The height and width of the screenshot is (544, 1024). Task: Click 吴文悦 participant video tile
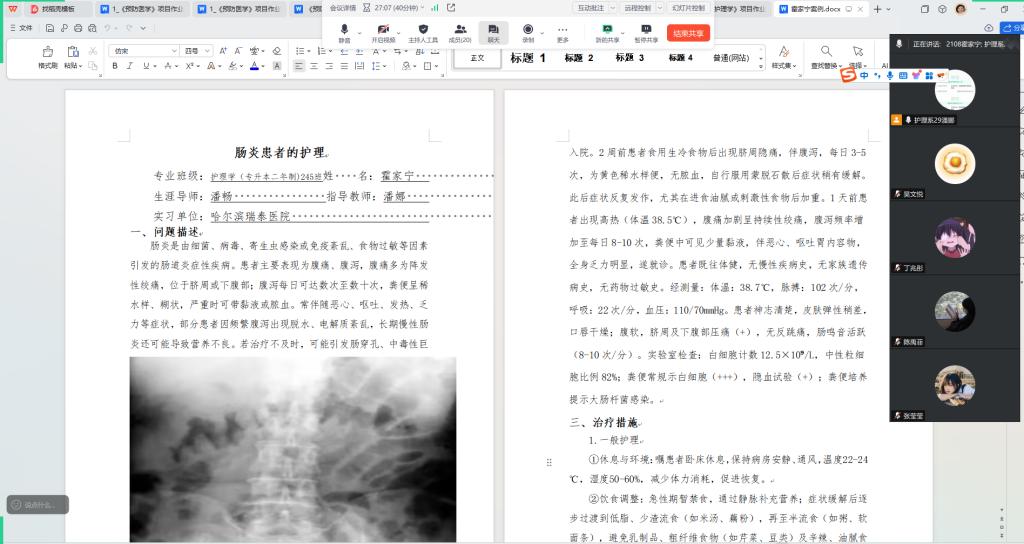pyautogui.click(x=954, y=163)
